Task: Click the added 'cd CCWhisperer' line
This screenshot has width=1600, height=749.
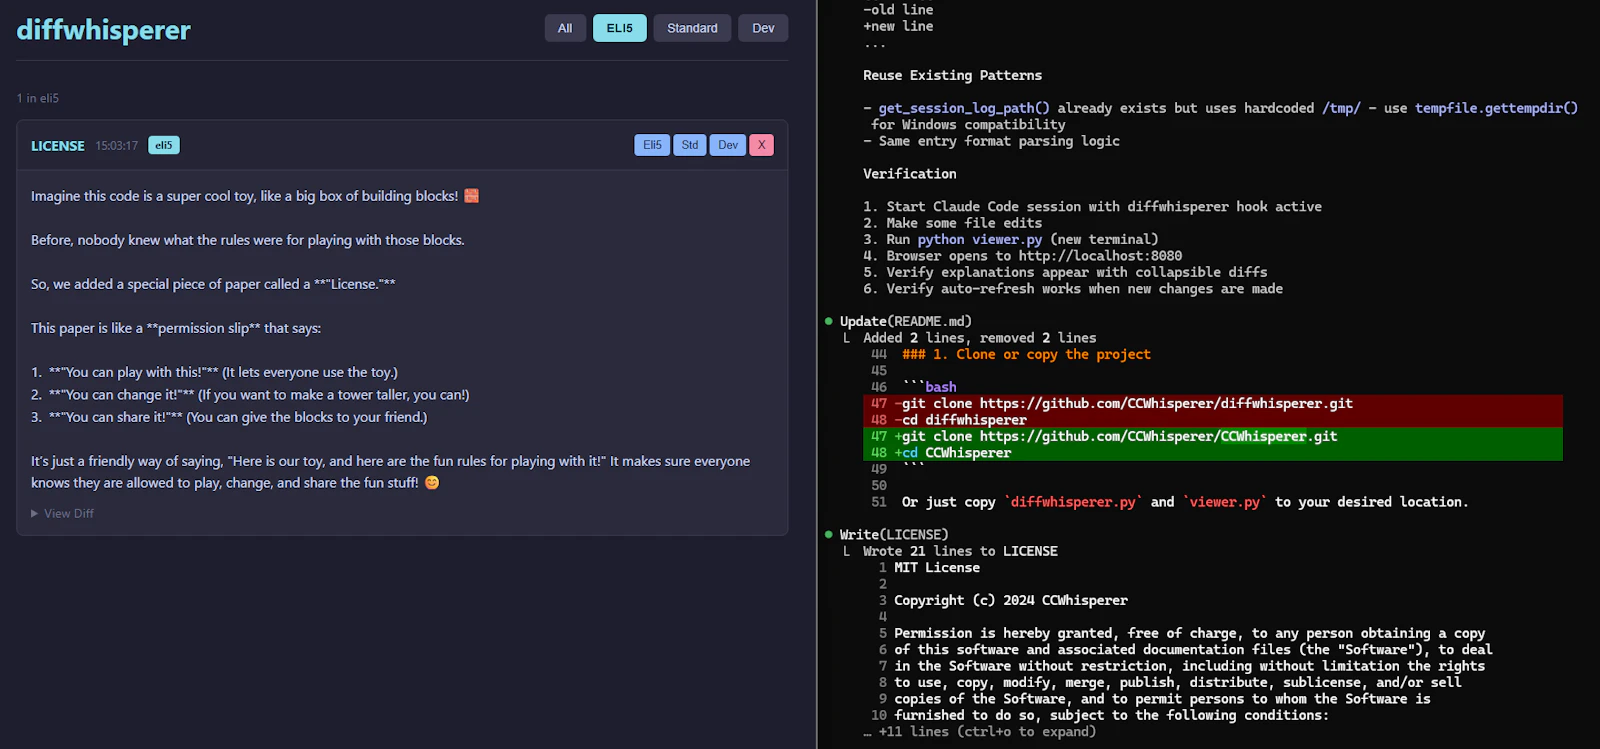Action: pyautogui.click(x=1212, y=453)
